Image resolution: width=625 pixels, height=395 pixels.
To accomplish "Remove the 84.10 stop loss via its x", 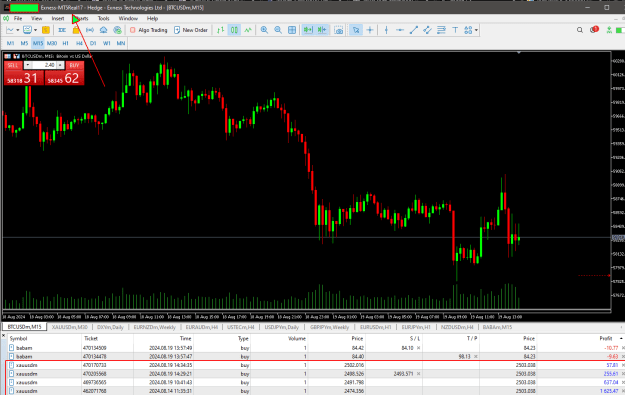I will tap(418, 348).
